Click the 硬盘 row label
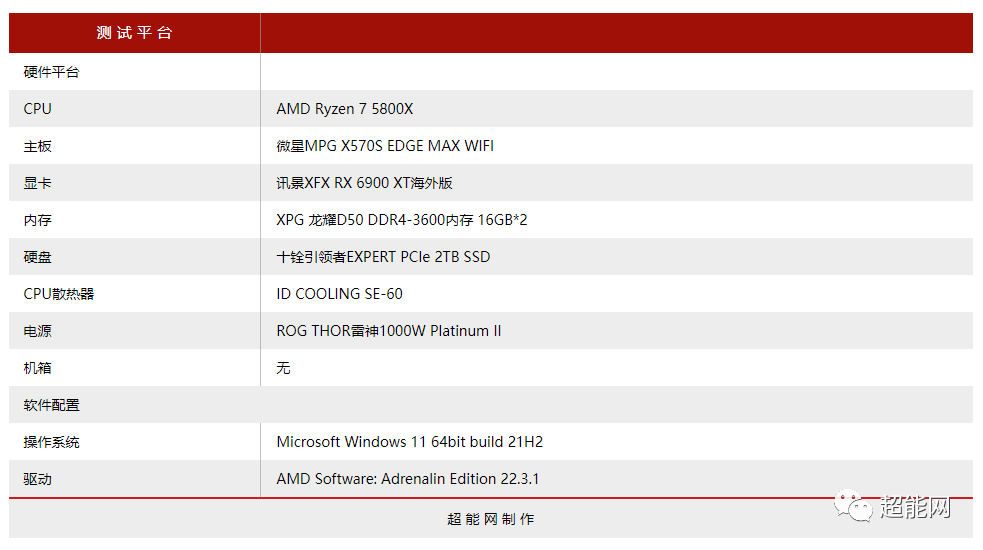Screen dimensions: 983x550 38,257
